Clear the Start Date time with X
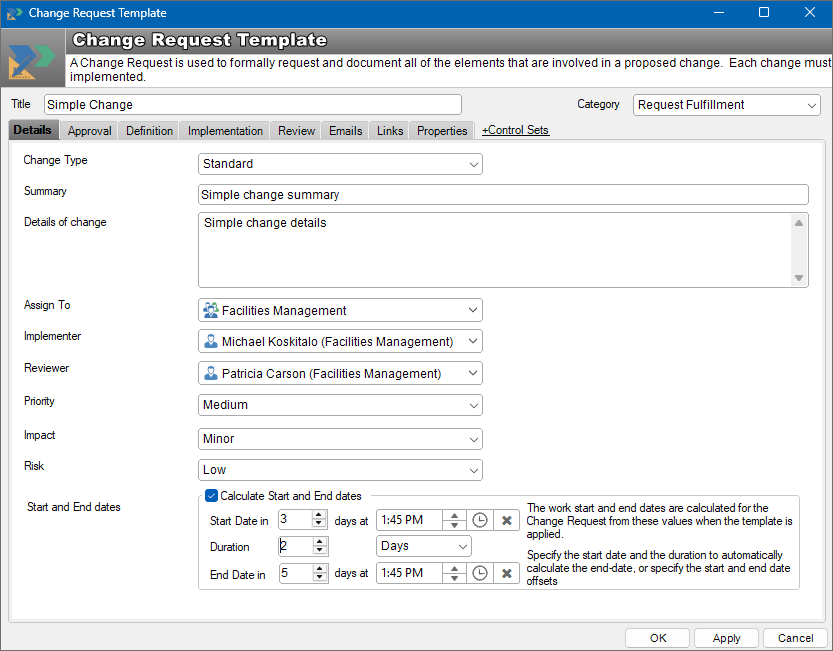This screenshot has height=651, width=833. click(507, 520)
